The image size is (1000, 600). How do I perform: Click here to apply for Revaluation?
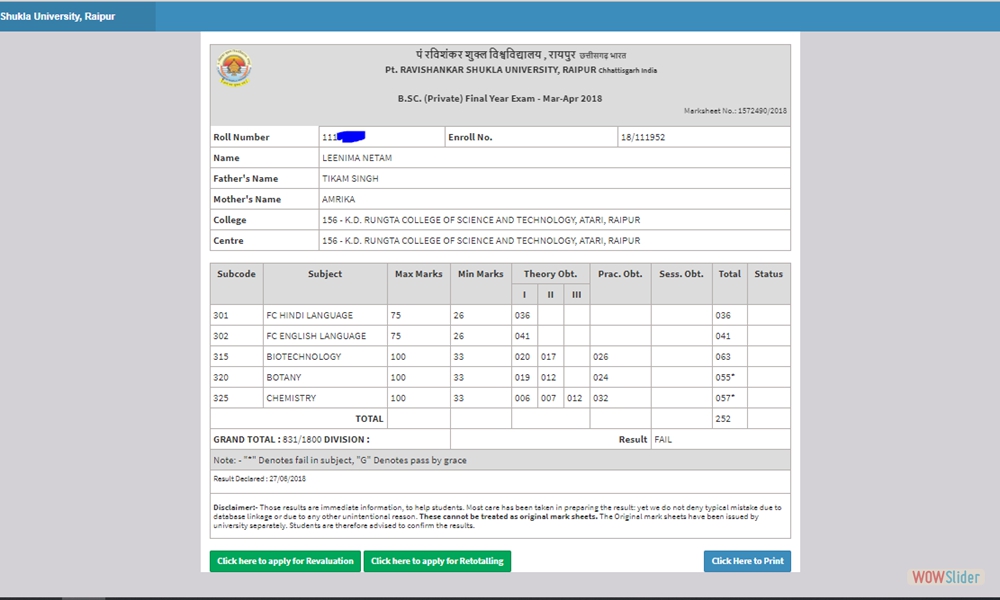[x=285, y=561]
